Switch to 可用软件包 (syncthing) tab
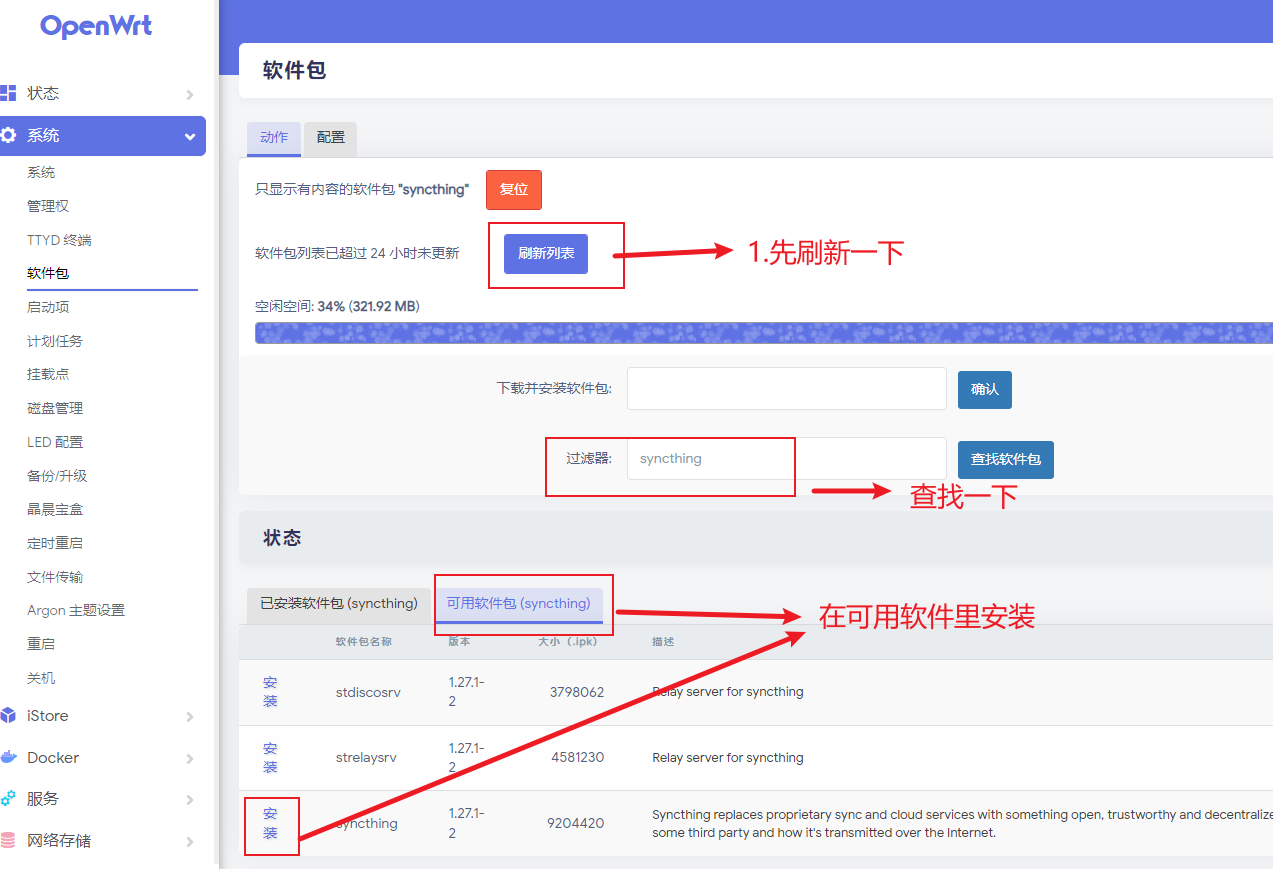The width and height of the screenshot is (1273, 869). point(518,604)
